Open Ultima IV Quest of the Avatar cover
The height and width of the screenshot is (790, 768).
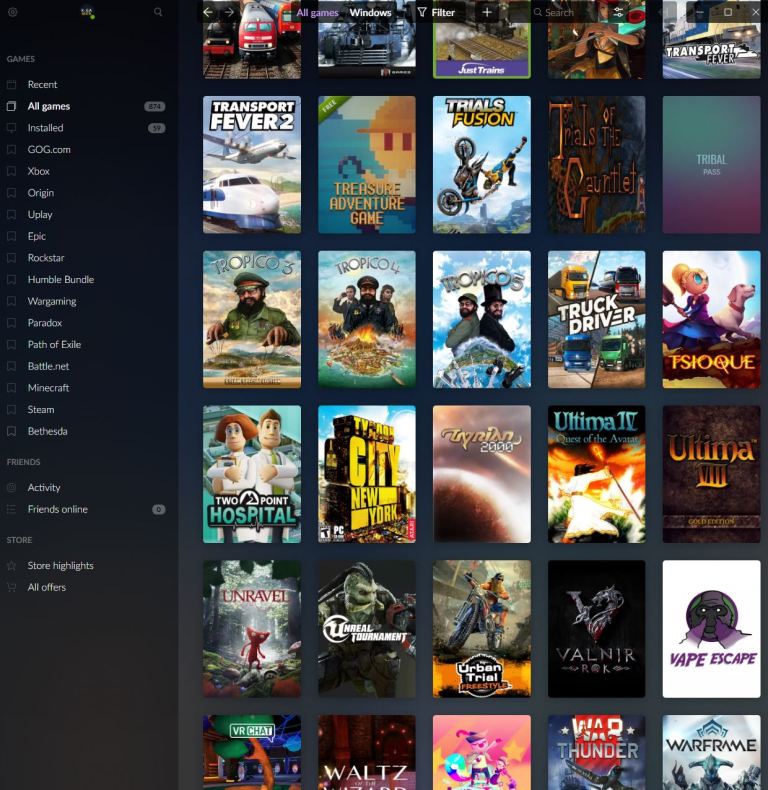pos(597,474)
